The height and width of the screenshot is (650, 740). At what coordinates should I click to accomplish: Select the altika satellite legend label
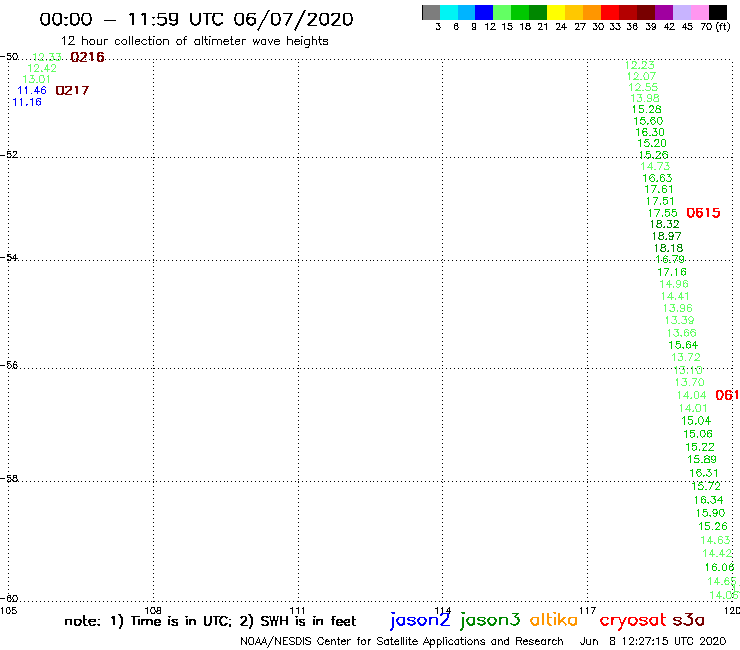[x=554, y=620]
